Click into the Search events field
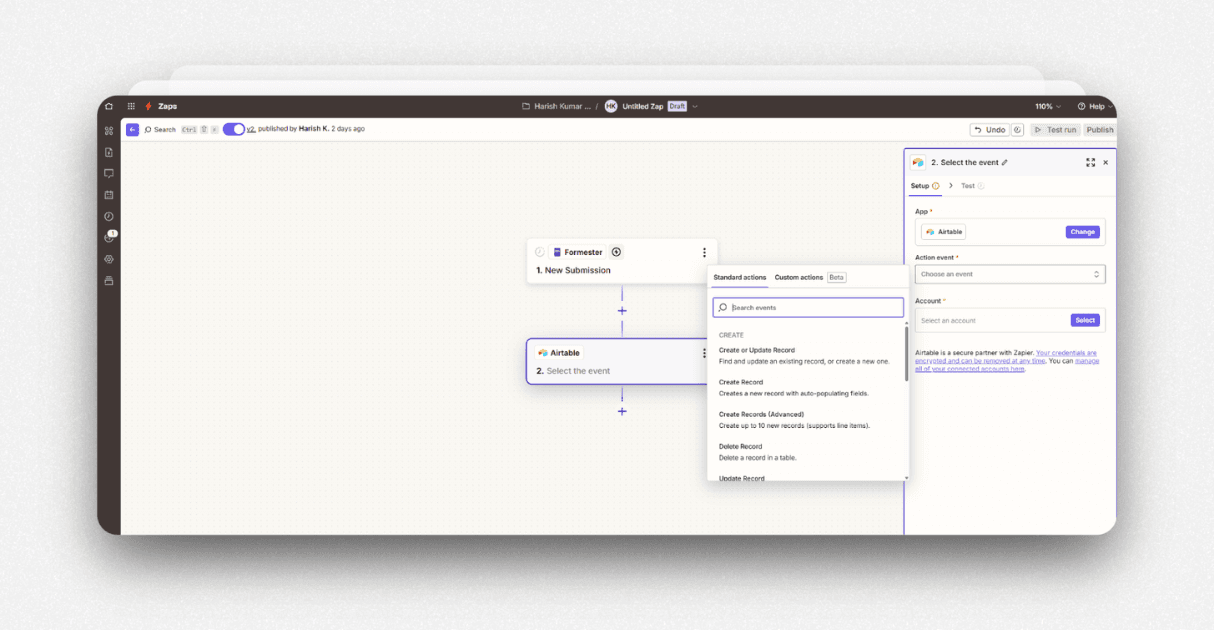The height and width of the screenshot is (630, 1214). point(808,307)
